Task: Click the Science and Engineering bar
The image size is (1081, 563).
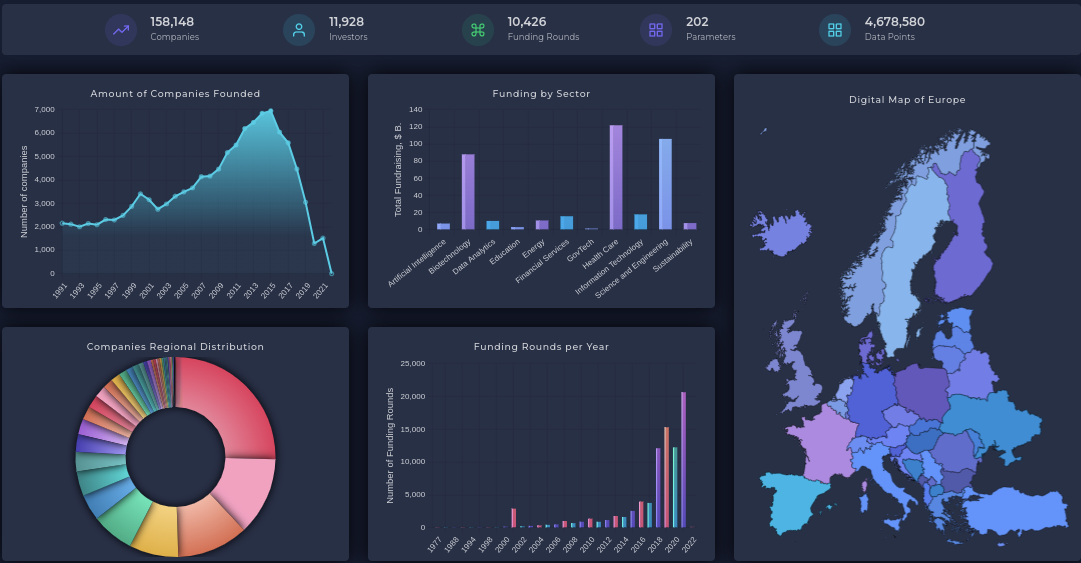Action: click(x=665, y=184)
